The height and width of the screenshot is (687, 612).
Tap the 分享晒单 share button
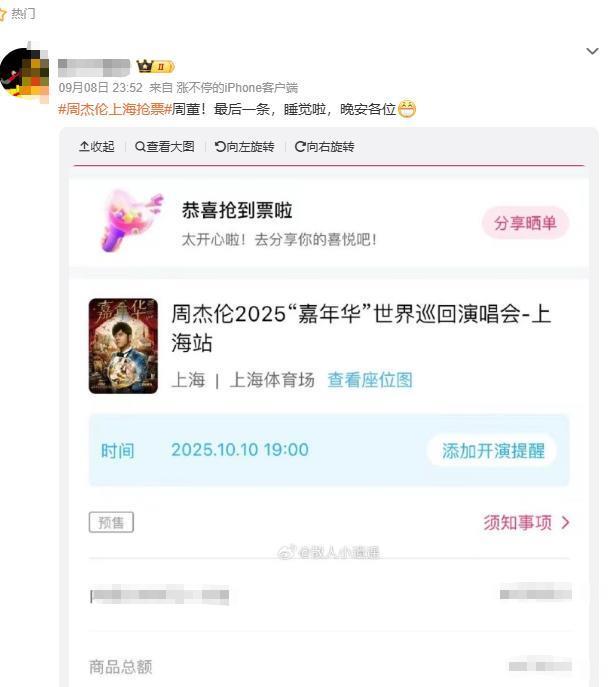[x=525, y=223]
